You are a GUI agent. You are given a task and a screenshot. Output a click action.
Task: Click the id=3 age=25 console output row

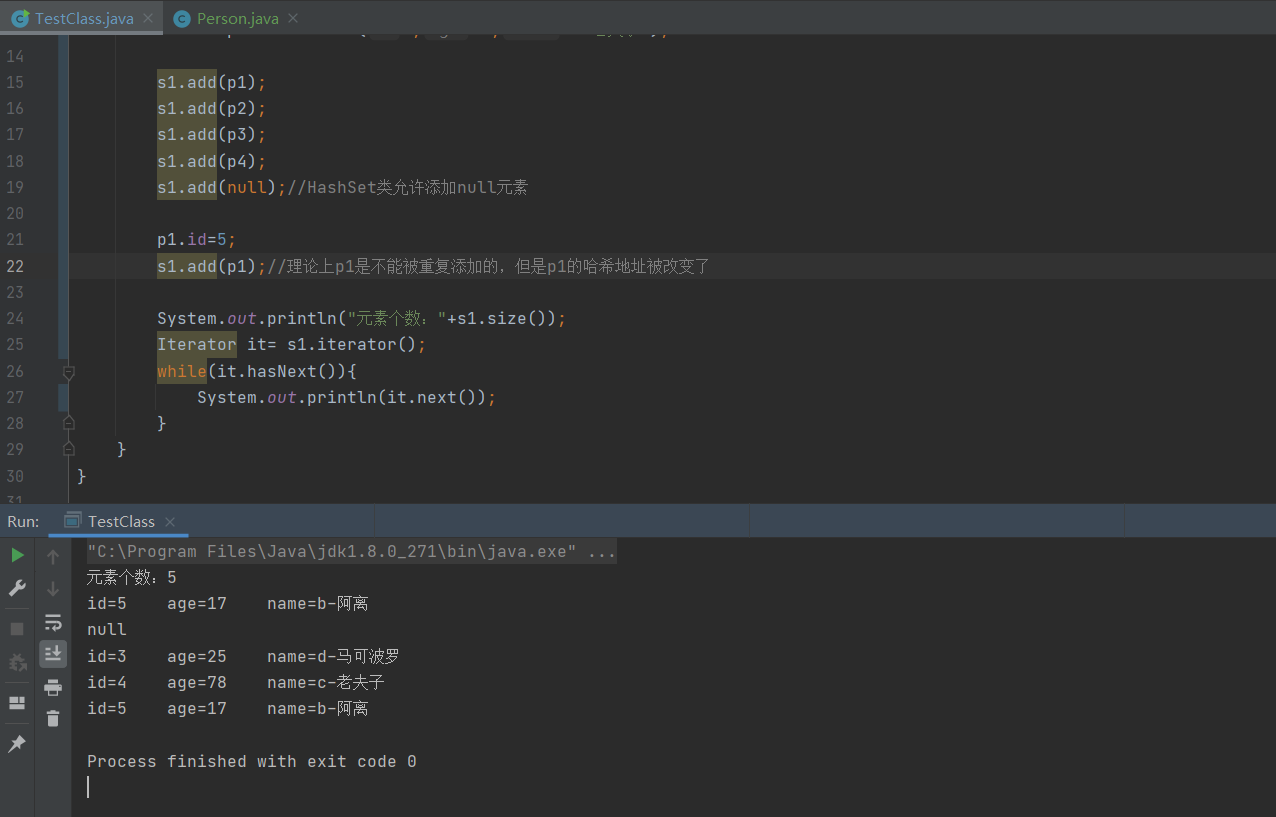243,656
